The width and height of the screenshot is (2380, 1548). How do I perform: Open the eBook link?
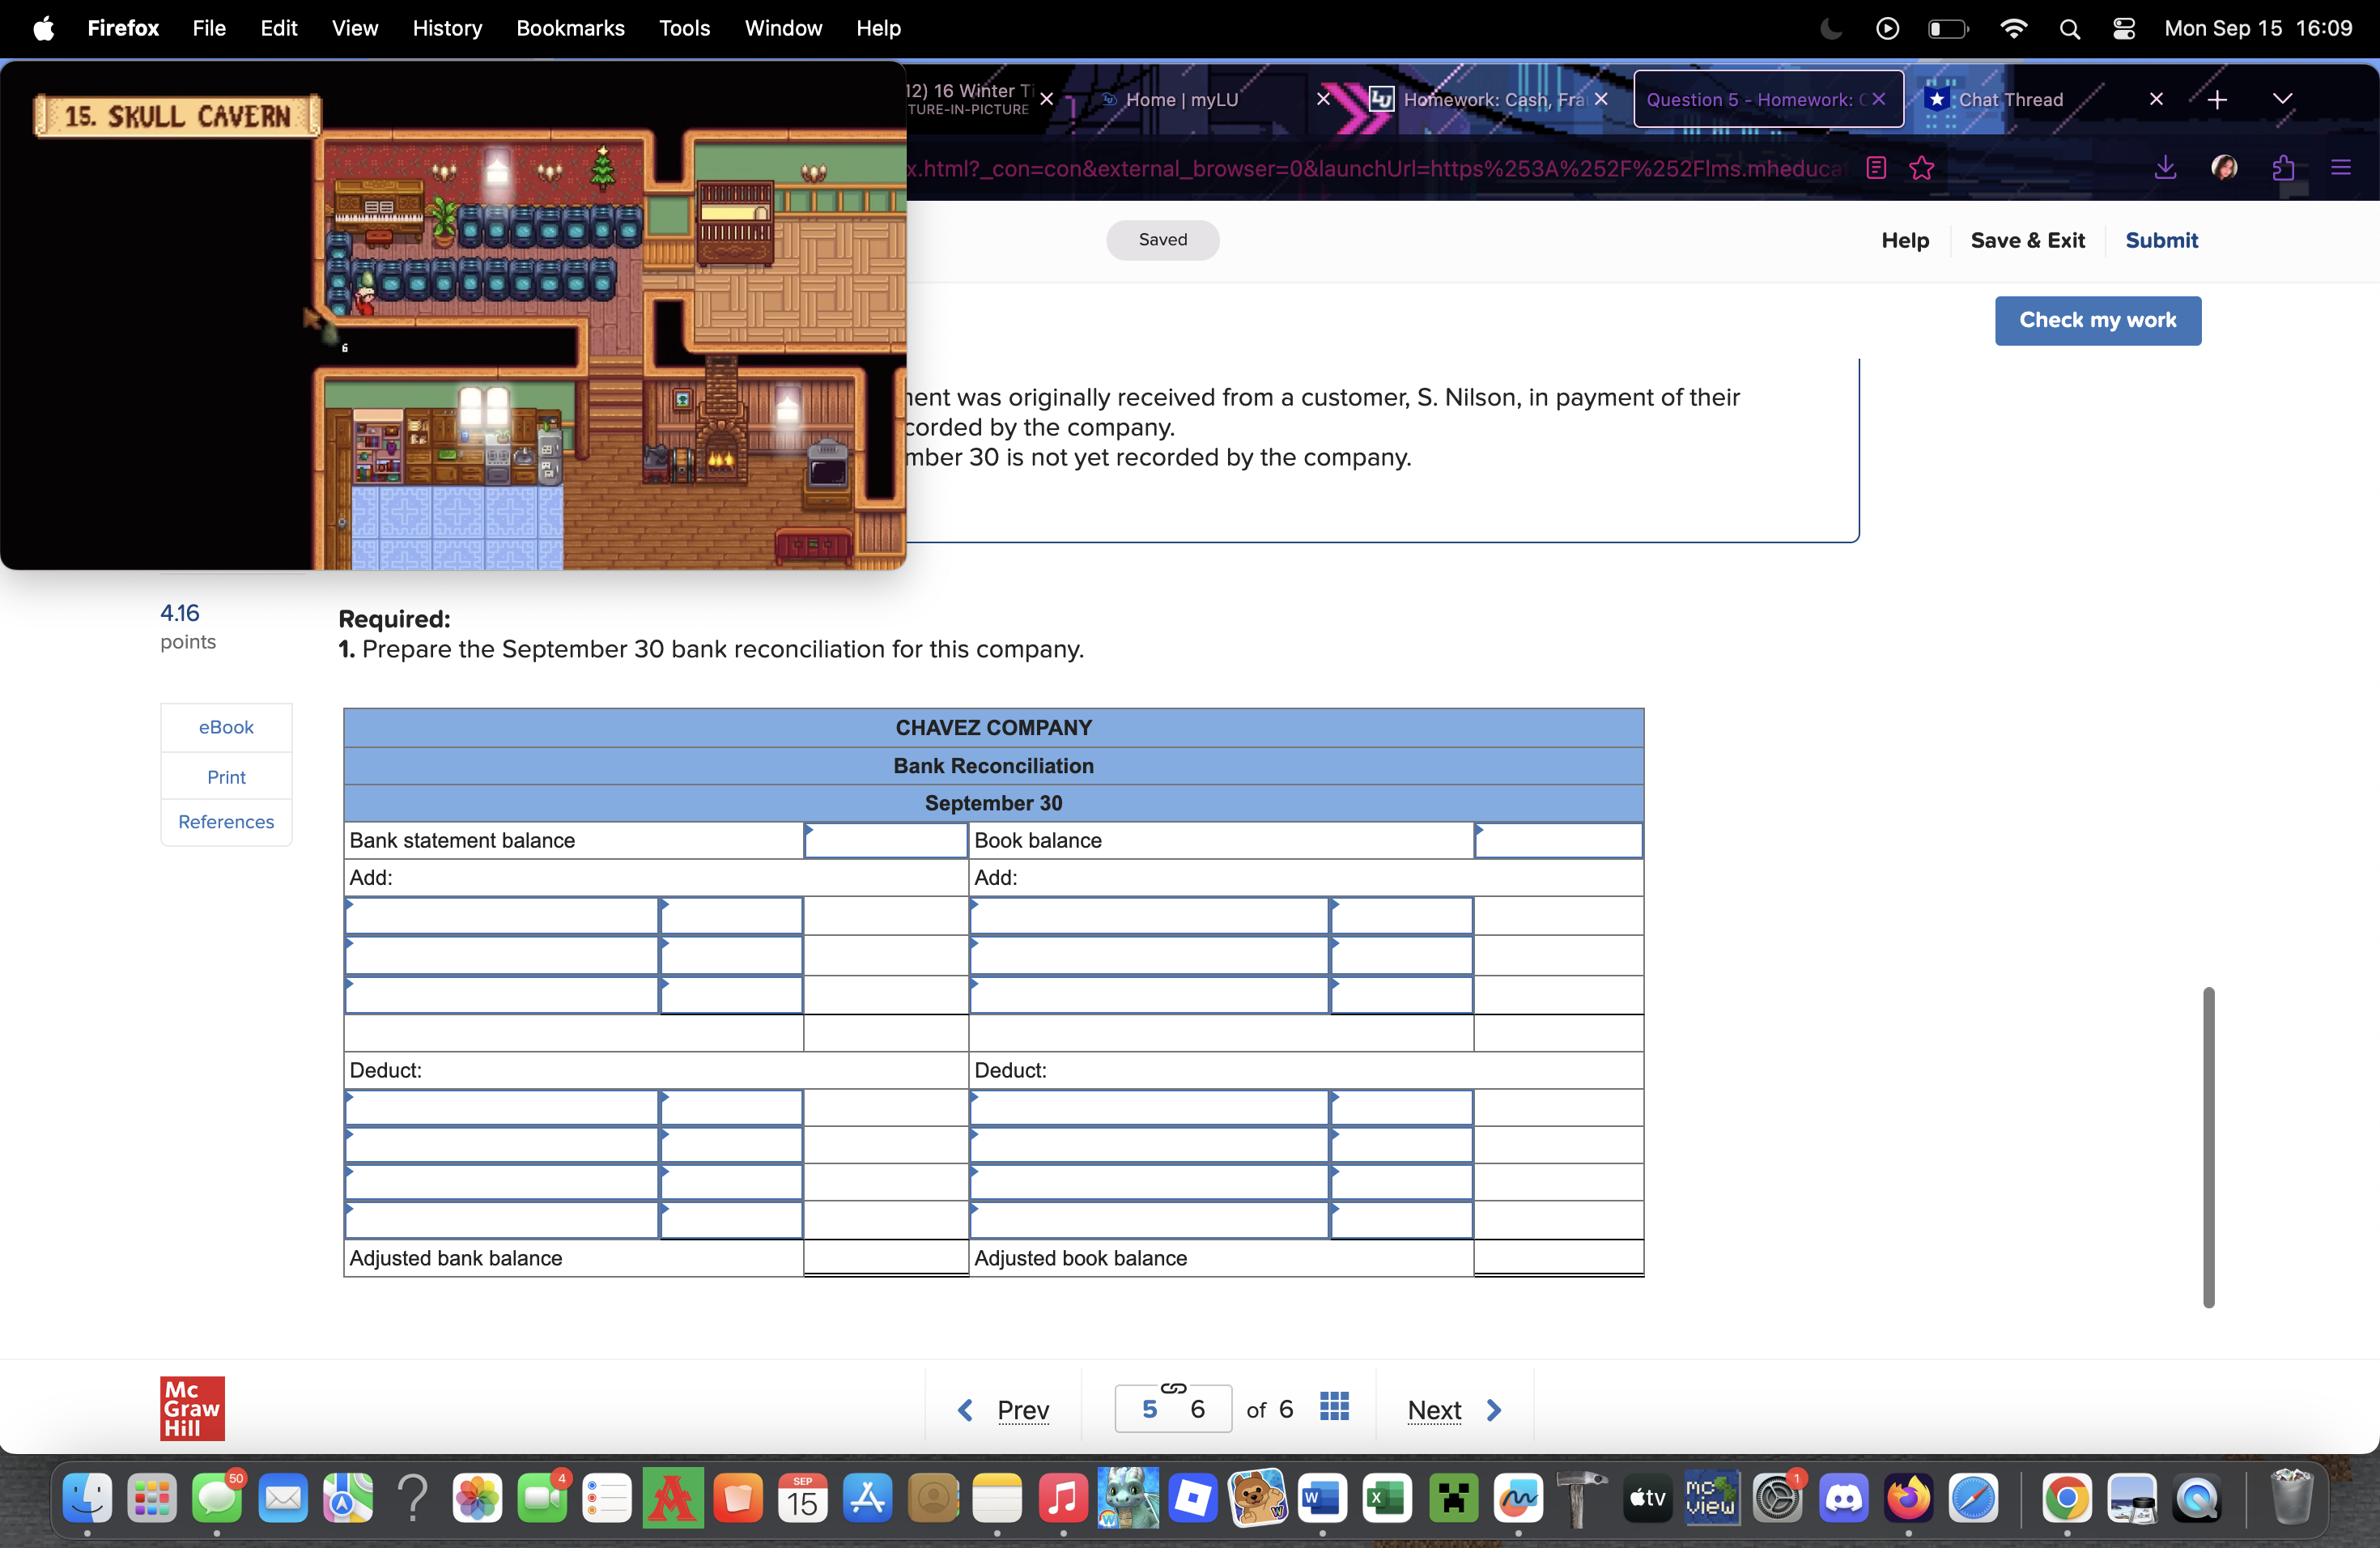(226, 727)
